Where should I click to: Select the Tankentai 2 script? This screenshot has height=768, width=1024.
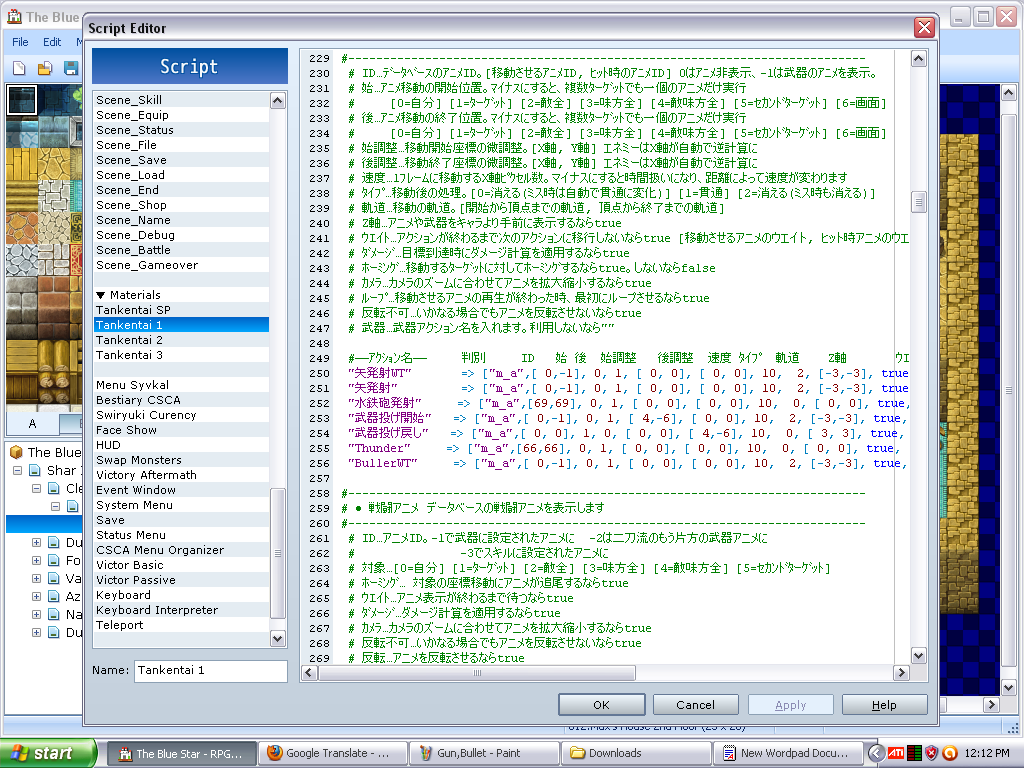point(129,340)
